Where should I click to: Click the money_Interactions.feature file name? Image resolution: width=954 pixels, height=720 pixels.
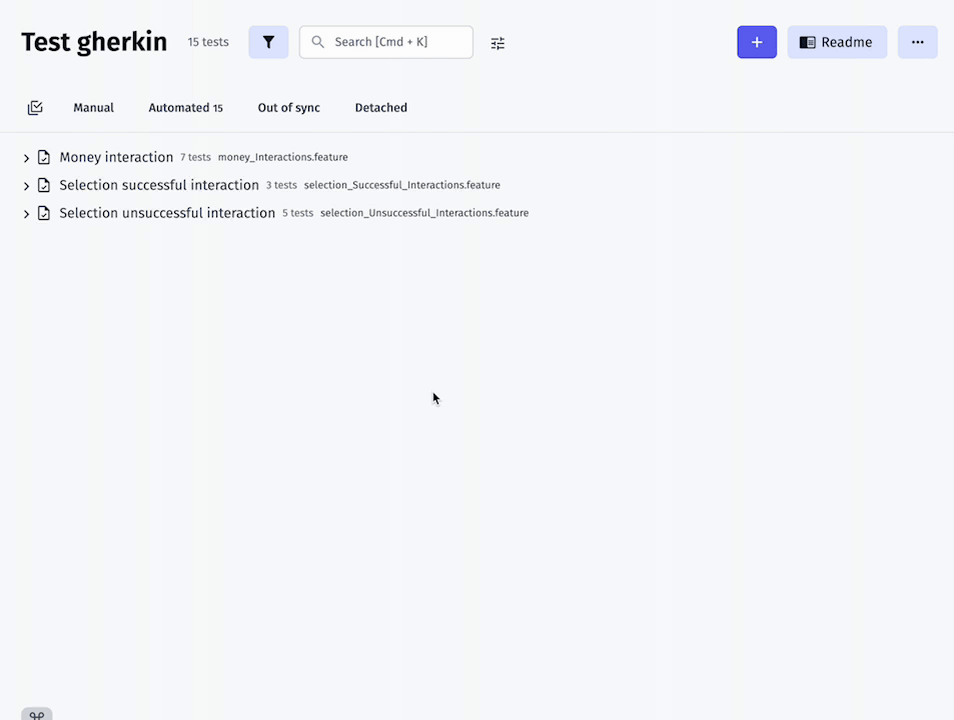pyautogui.click(x=283, y=157)
